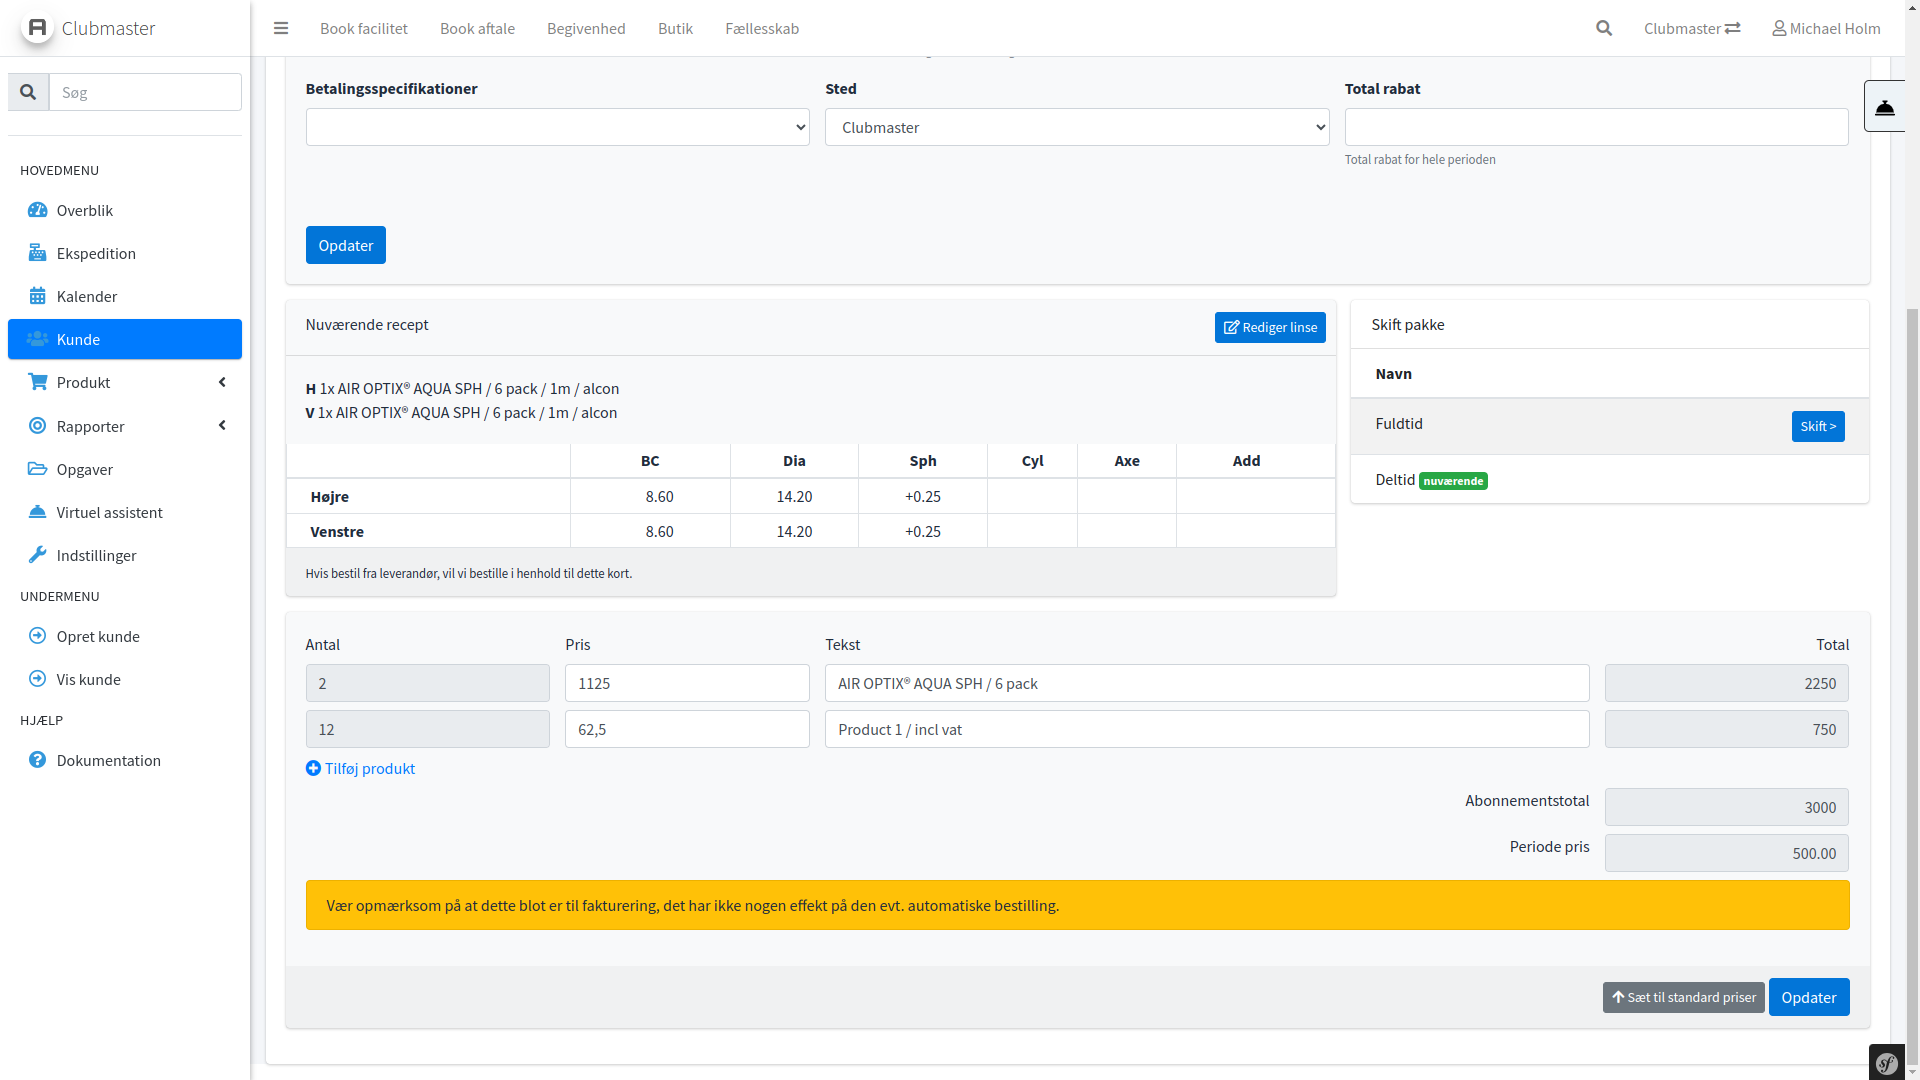
Task: Click Skift button for Fuldtid package
Action: pos(1817,426)
